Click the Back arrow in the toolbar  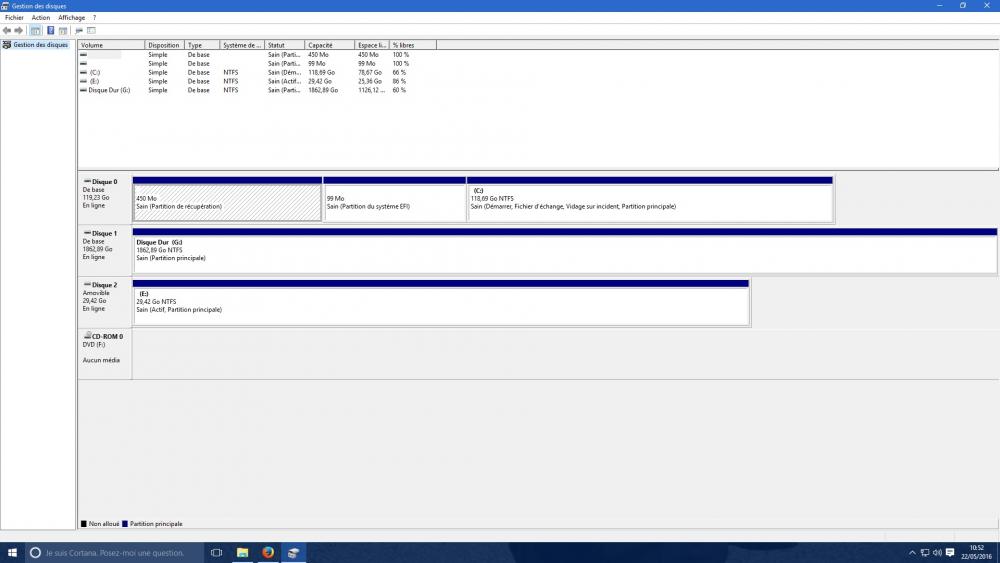coord(6,31)
